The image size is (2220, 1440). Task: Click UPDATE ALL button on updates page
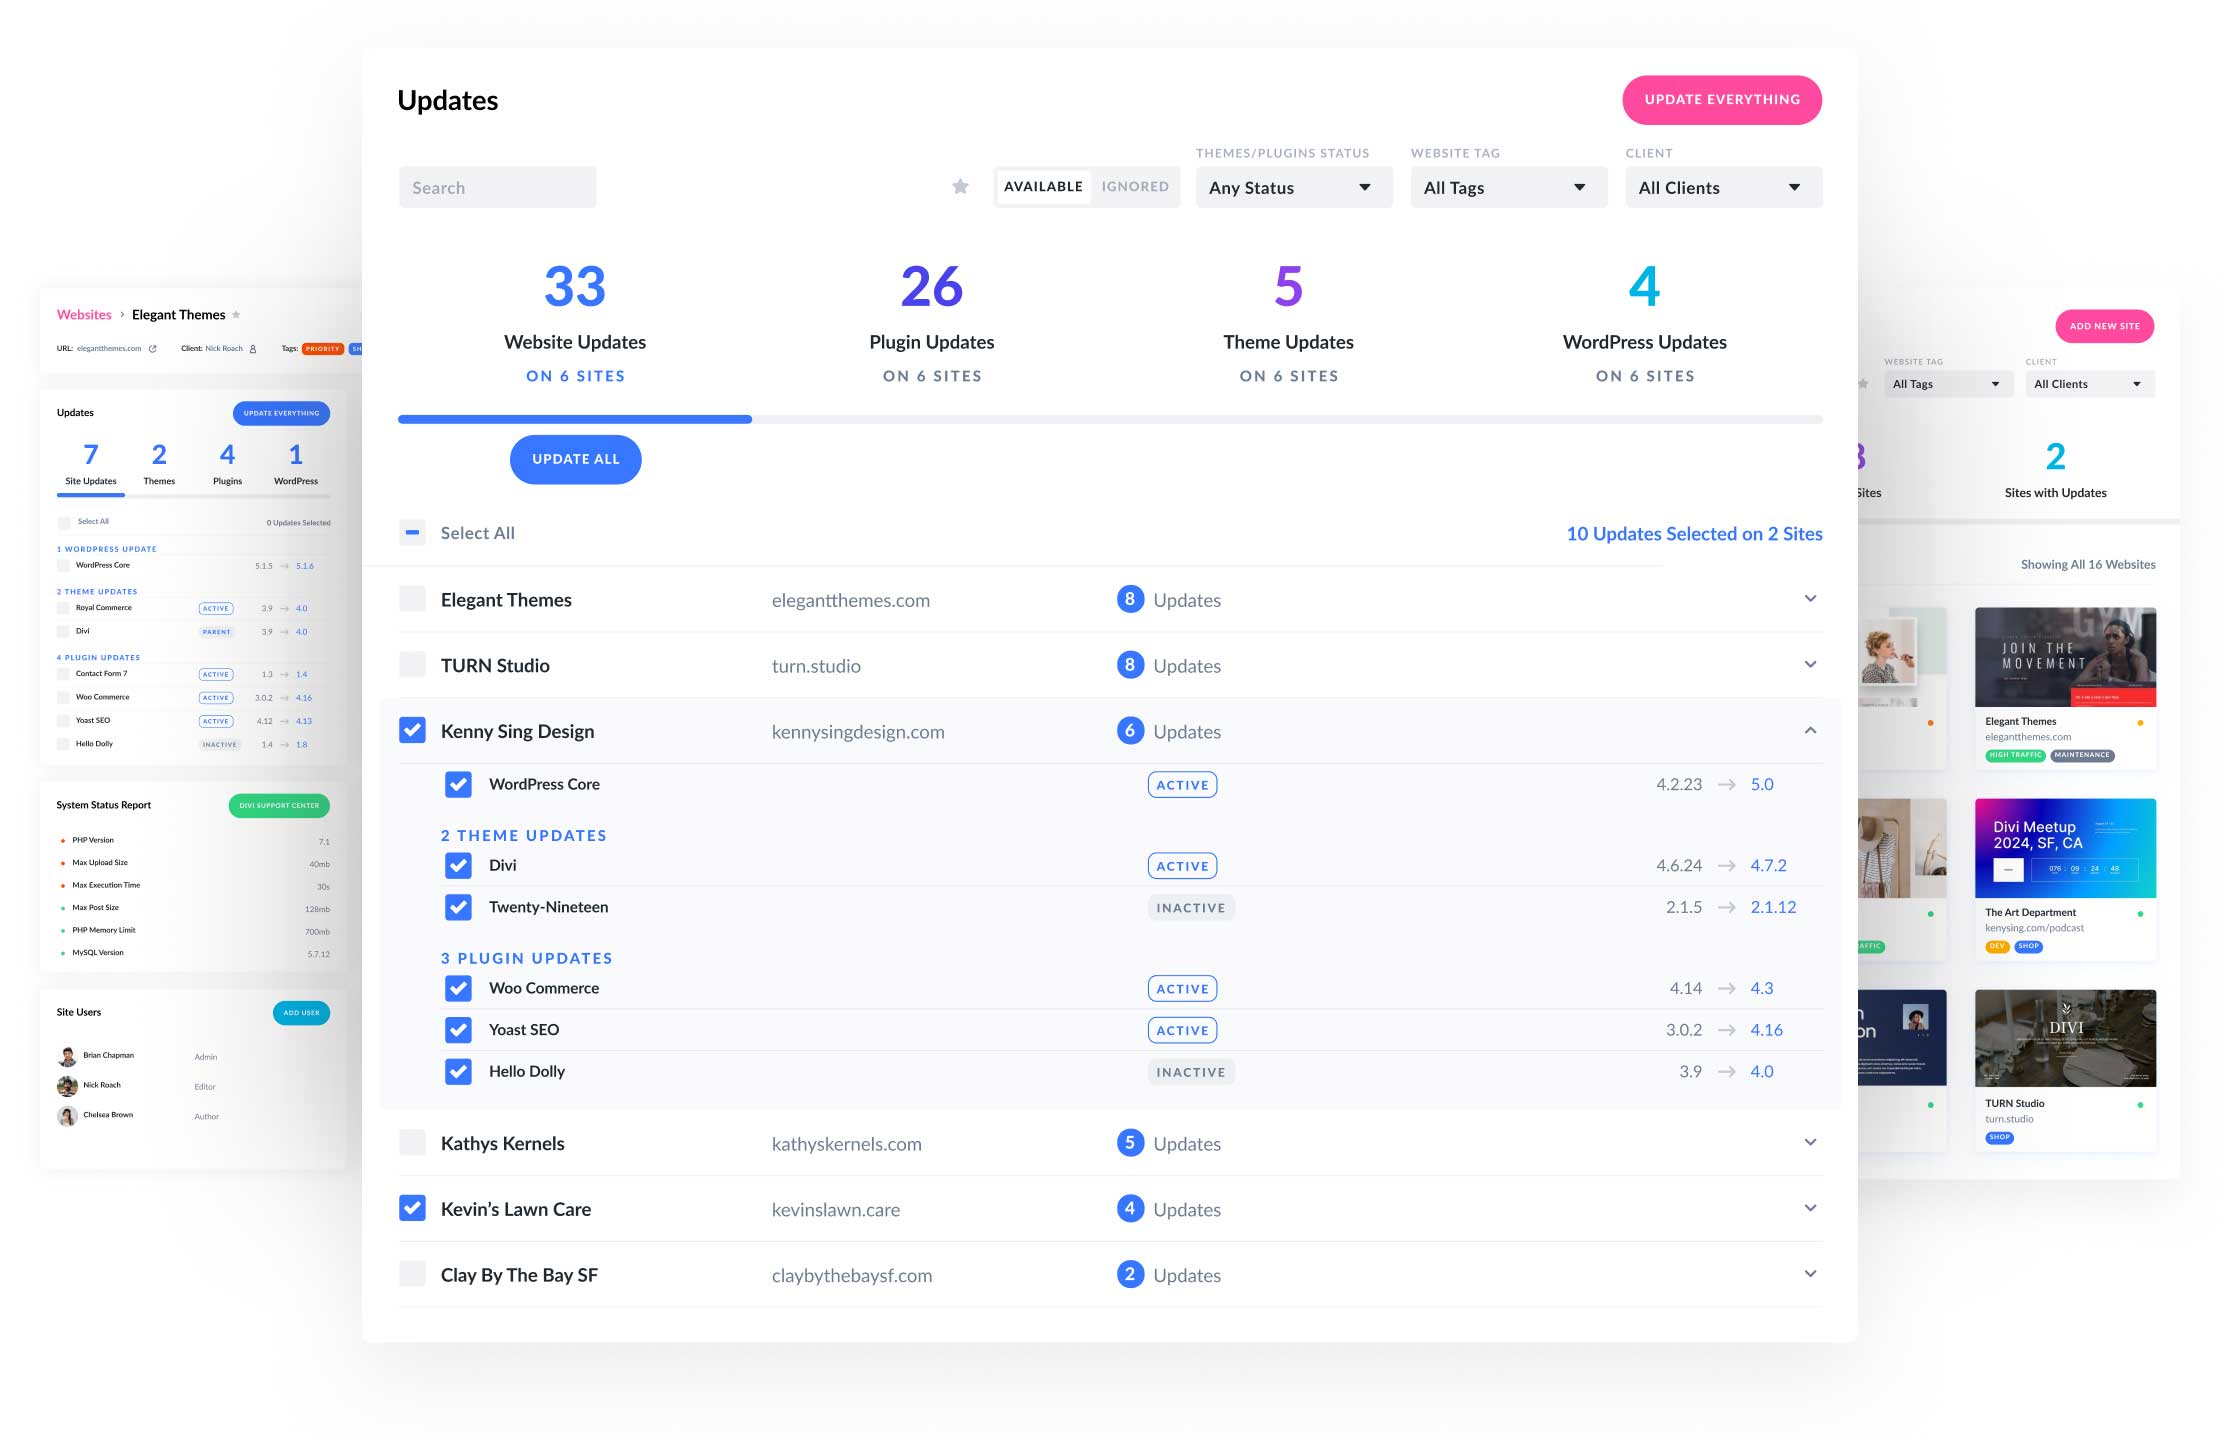[574, 458]
